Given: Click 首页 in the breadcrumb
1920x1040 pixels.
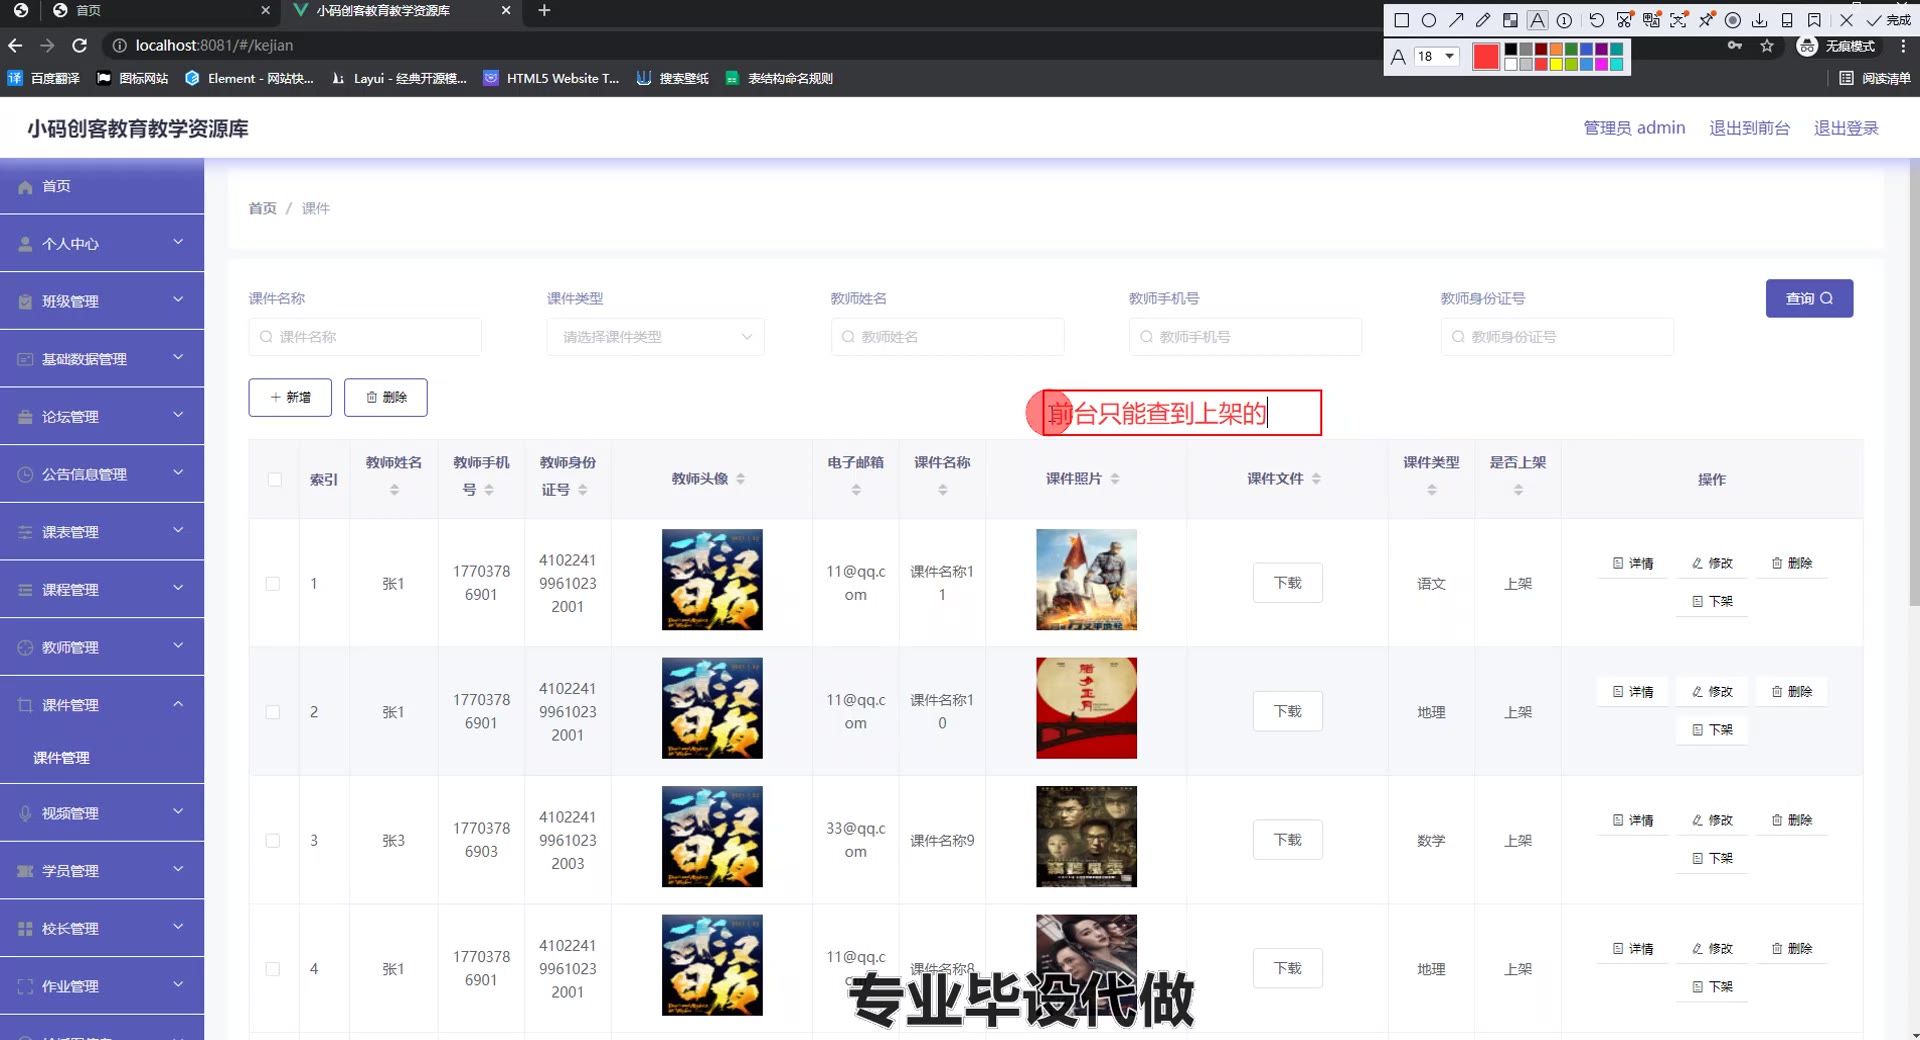Looking at the screenshot, I should point(262,208).
